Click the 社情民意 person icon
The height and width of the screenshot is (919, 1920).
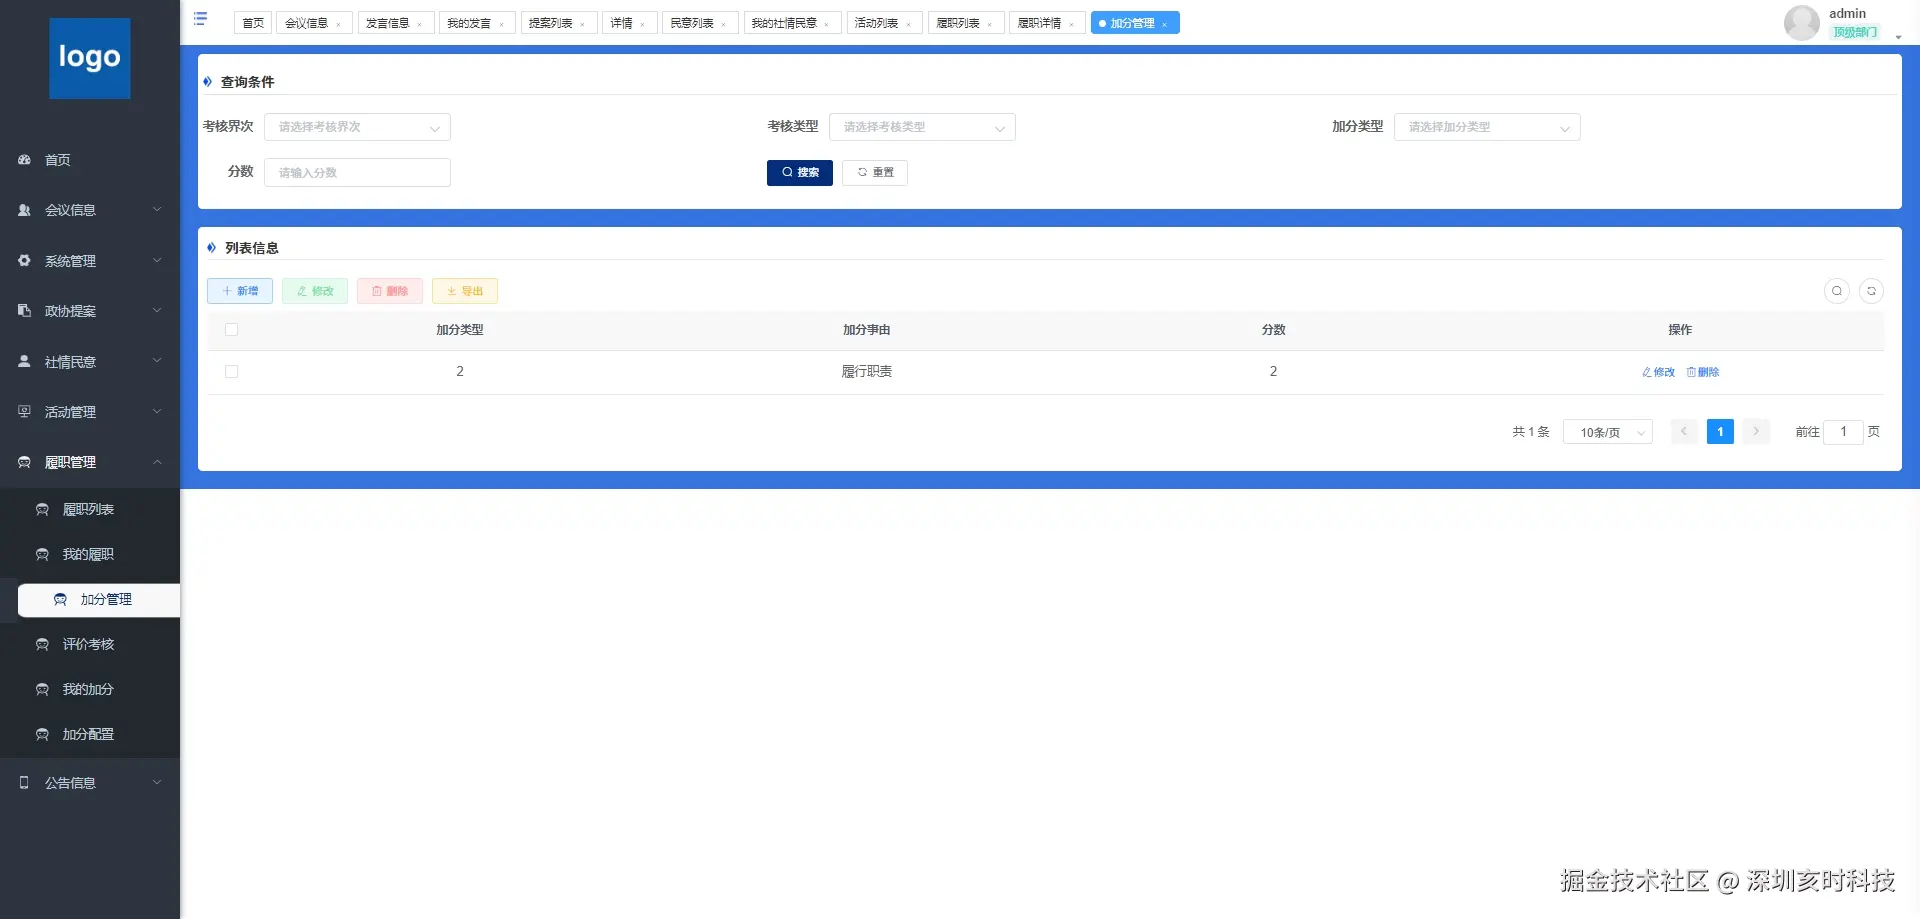click(24, 362)
